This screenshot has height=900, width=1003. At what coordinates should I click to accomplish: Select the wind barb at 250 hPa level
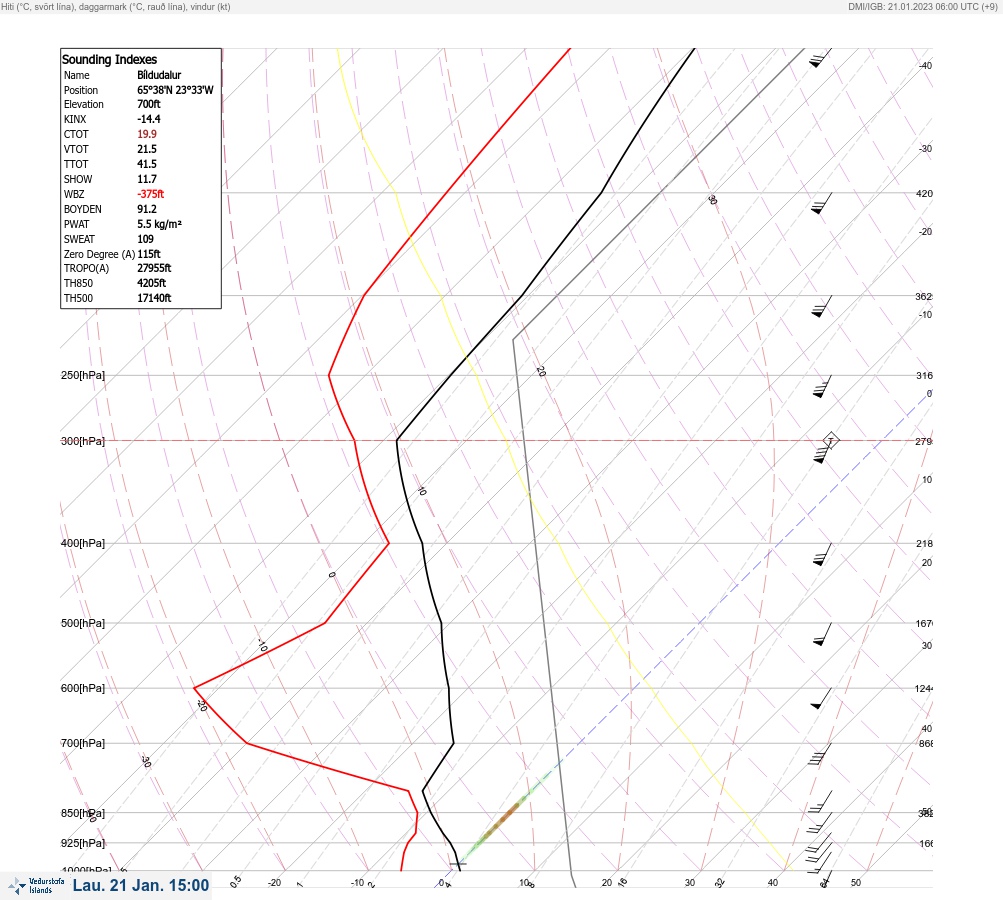pyautogui.click(x=822, y=386)
